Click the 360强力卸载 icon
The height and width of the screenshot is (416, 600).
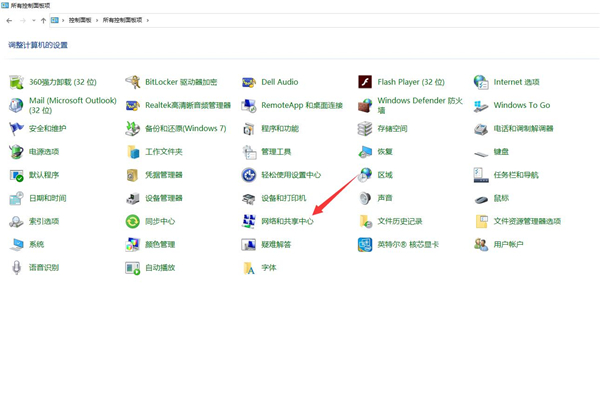coord(16,82)
